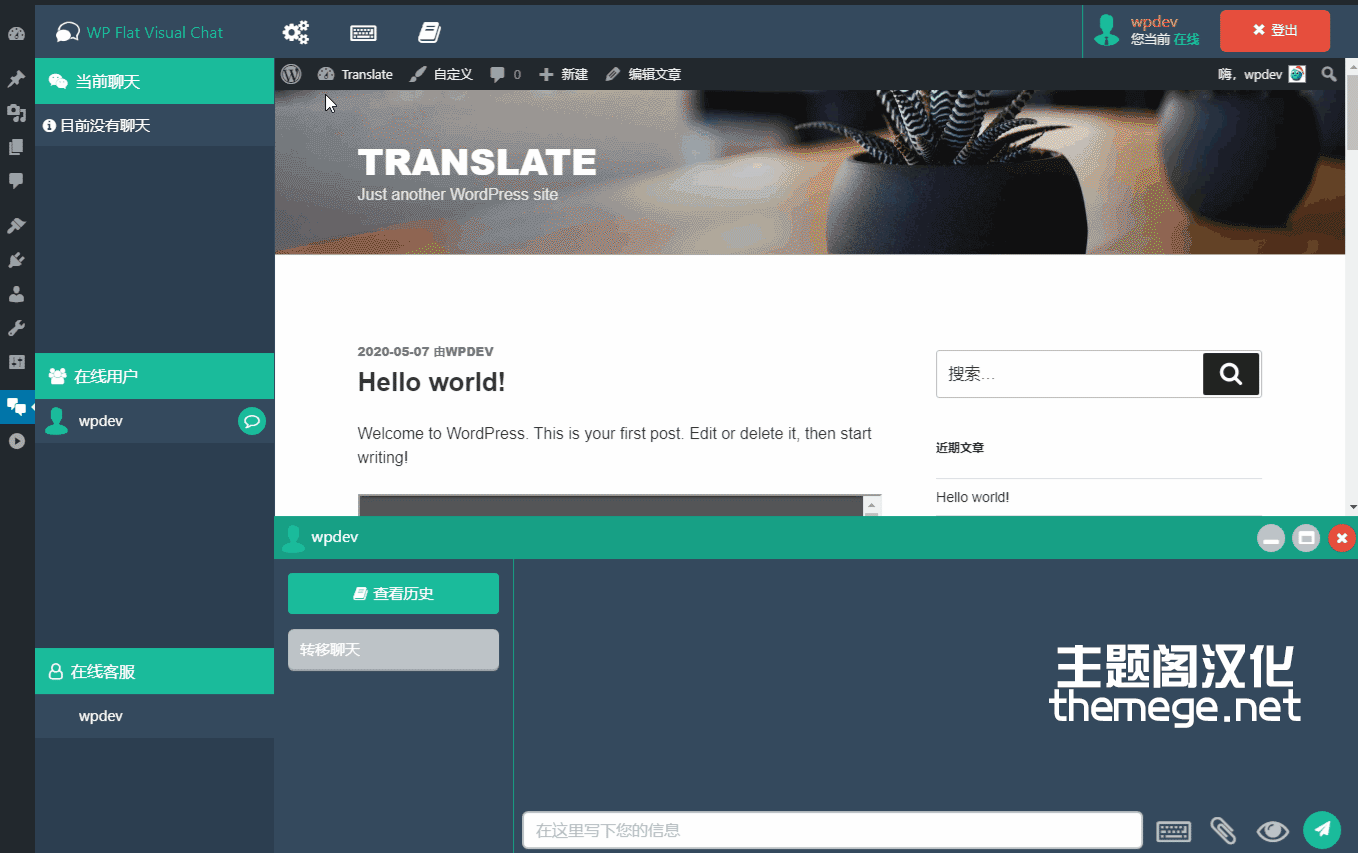Image resolution: width=1358 pixels, height=853 pixels.
Task: Open Hello world! under 近期文章
Action: tap(973, 497)
